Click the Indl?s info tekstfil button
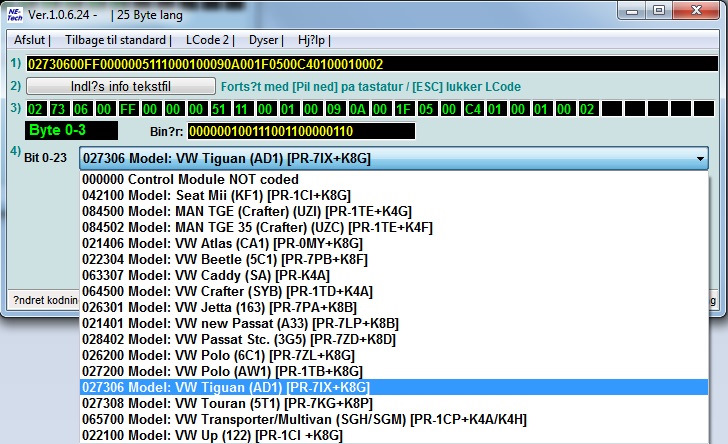The height and width of the screenshot is (444, 728). click(121, 86)
